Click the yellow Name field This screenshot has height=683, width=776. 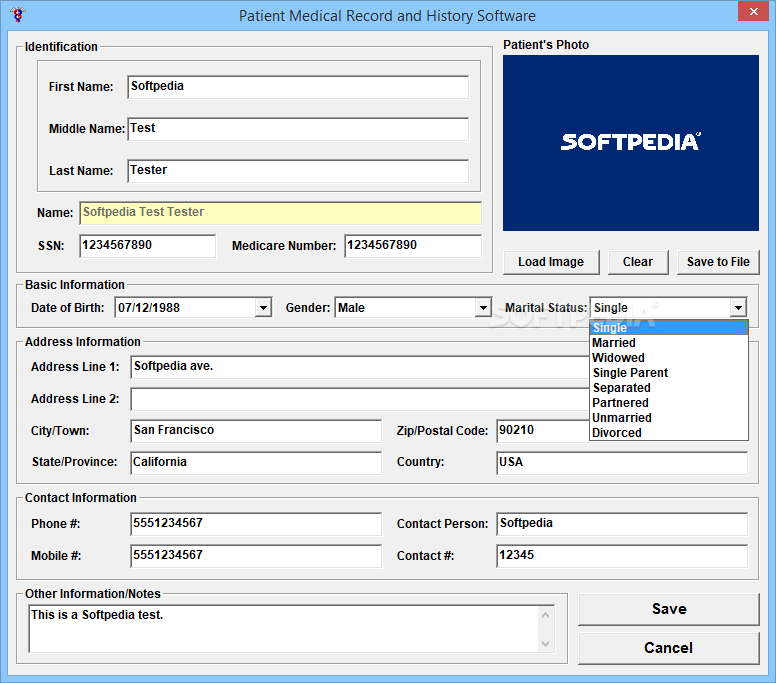[281, 213]
